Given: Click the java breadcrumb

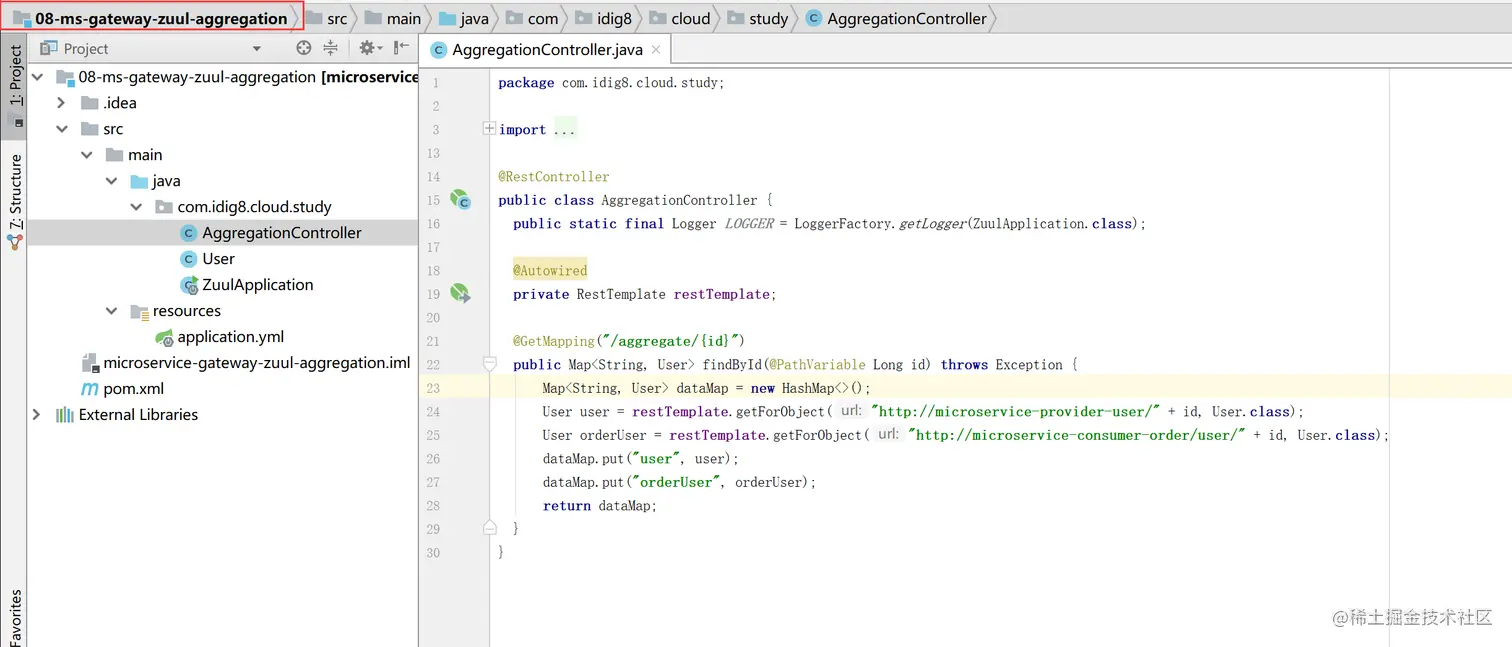Looking at the screenshot, I should pos(464,18).
